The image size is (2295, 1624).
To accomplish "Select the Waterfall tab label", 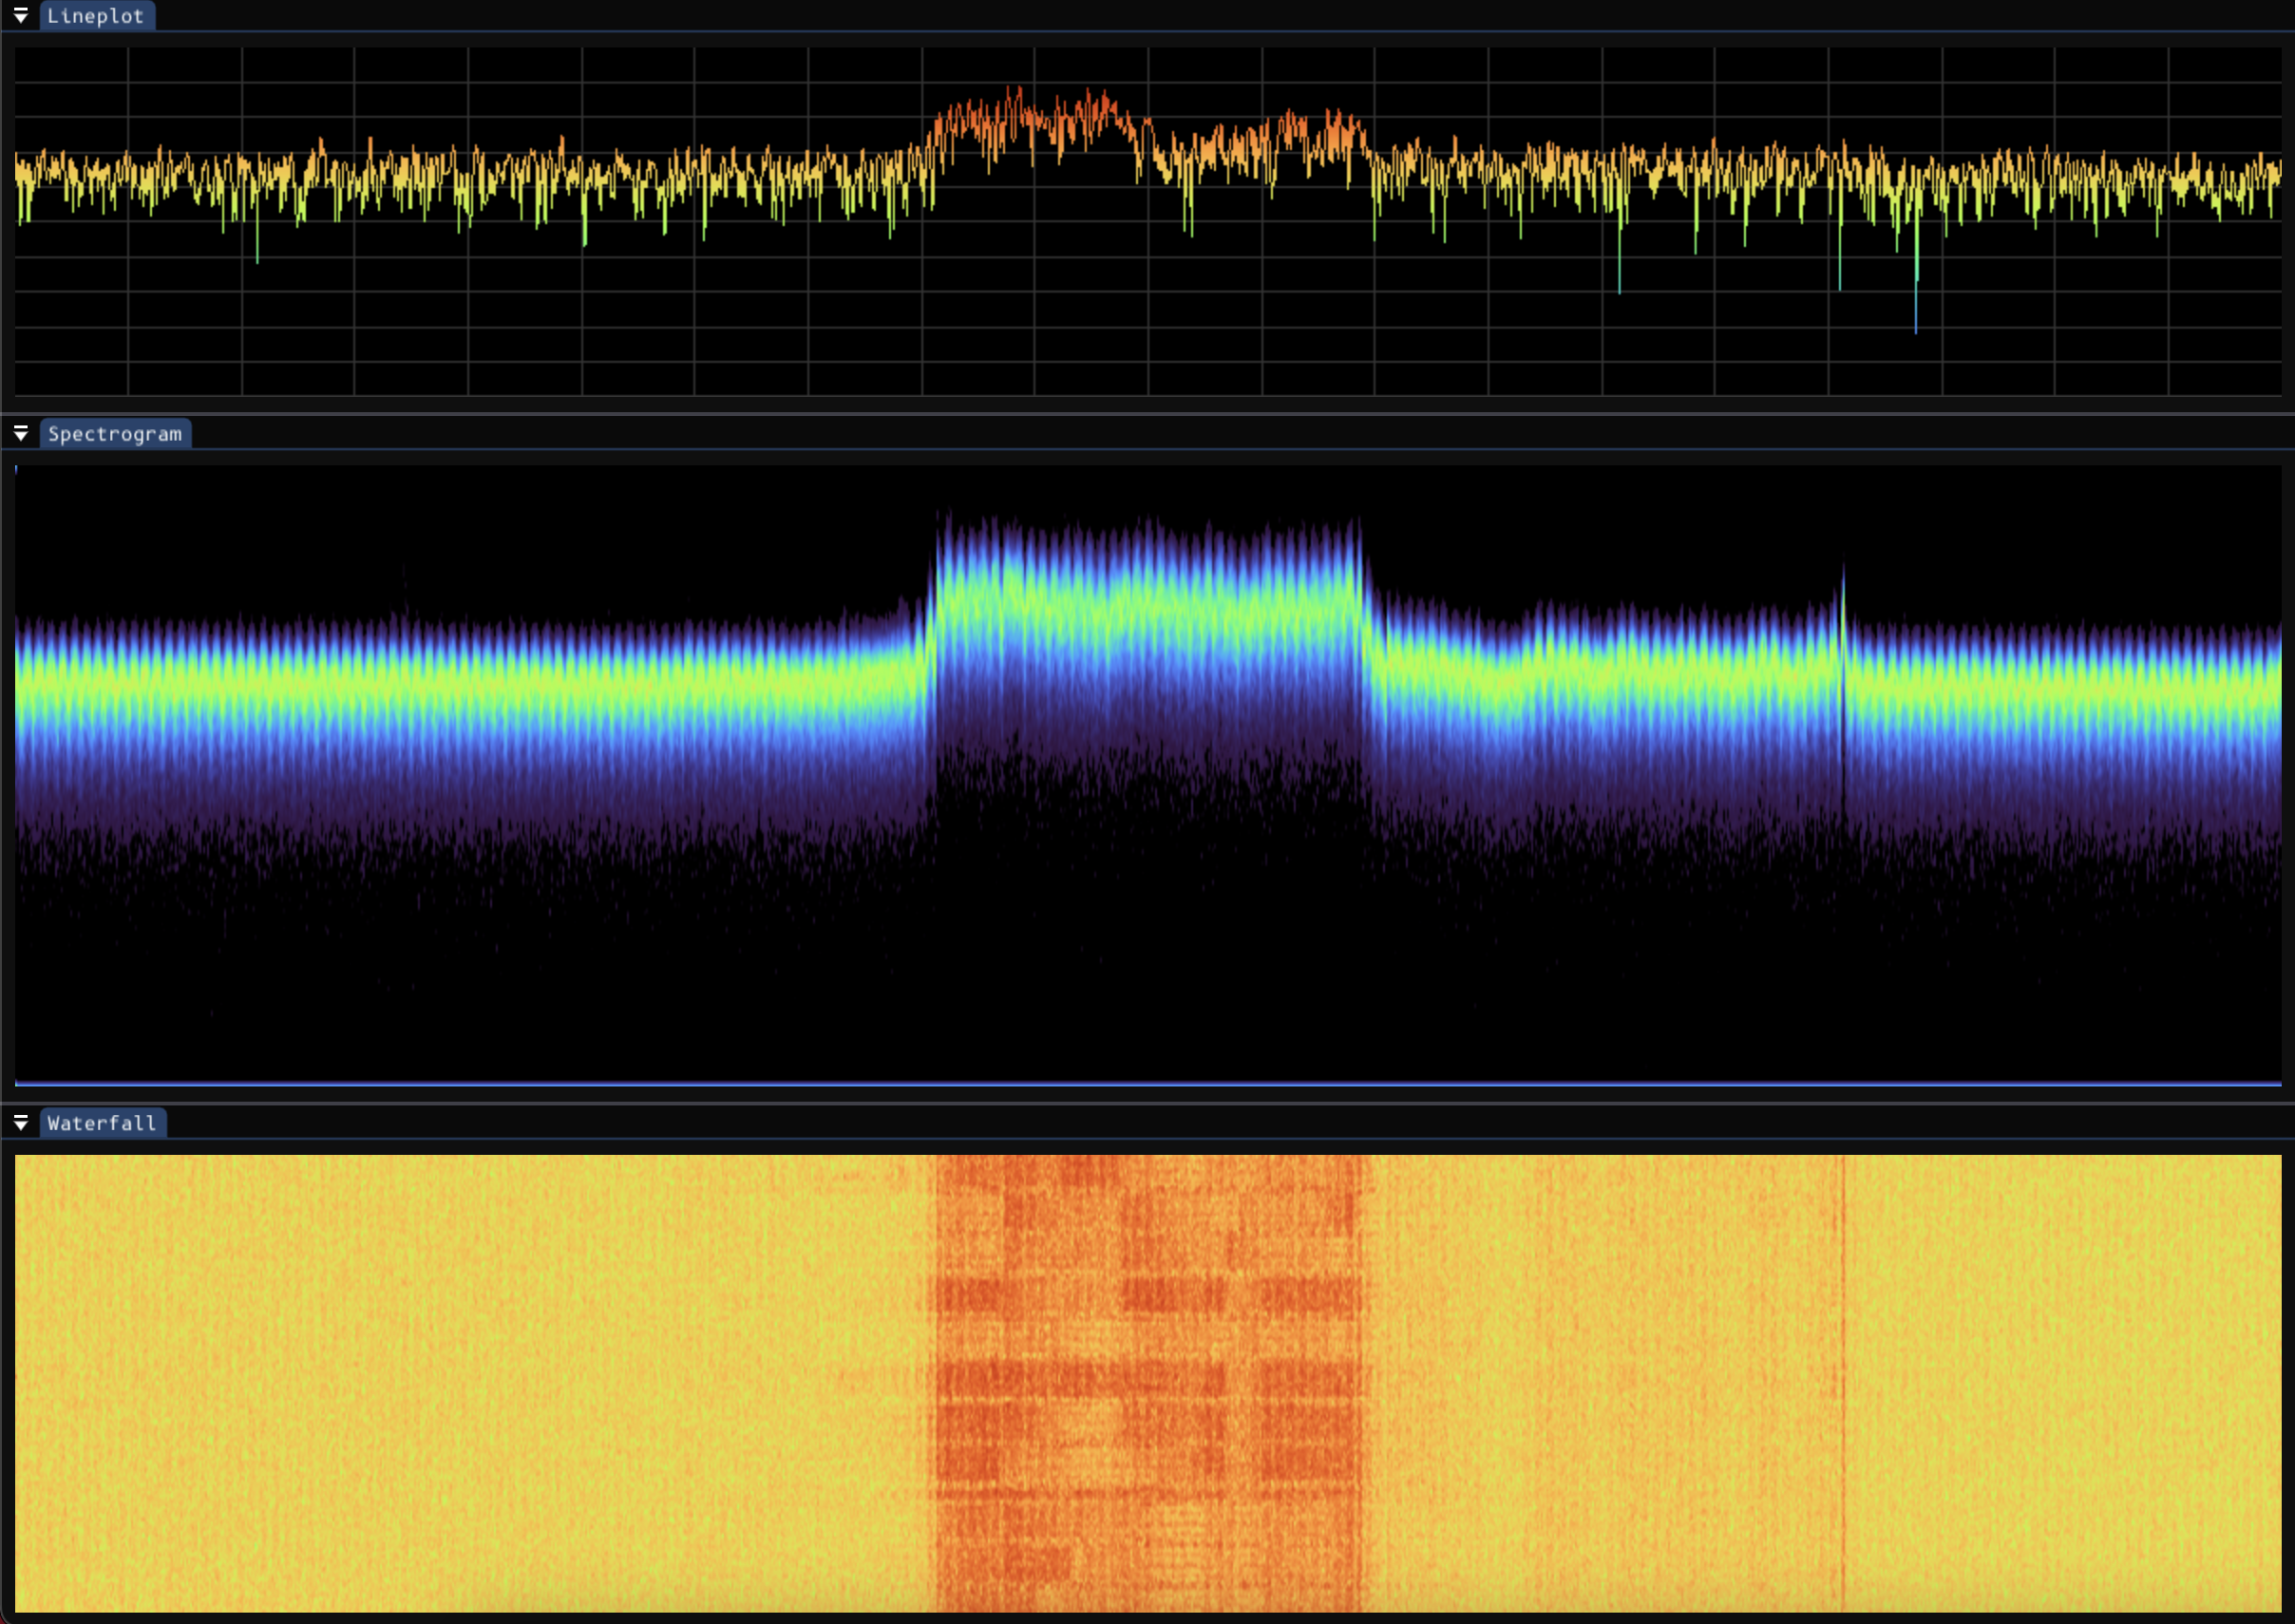I will (102, 1123).
